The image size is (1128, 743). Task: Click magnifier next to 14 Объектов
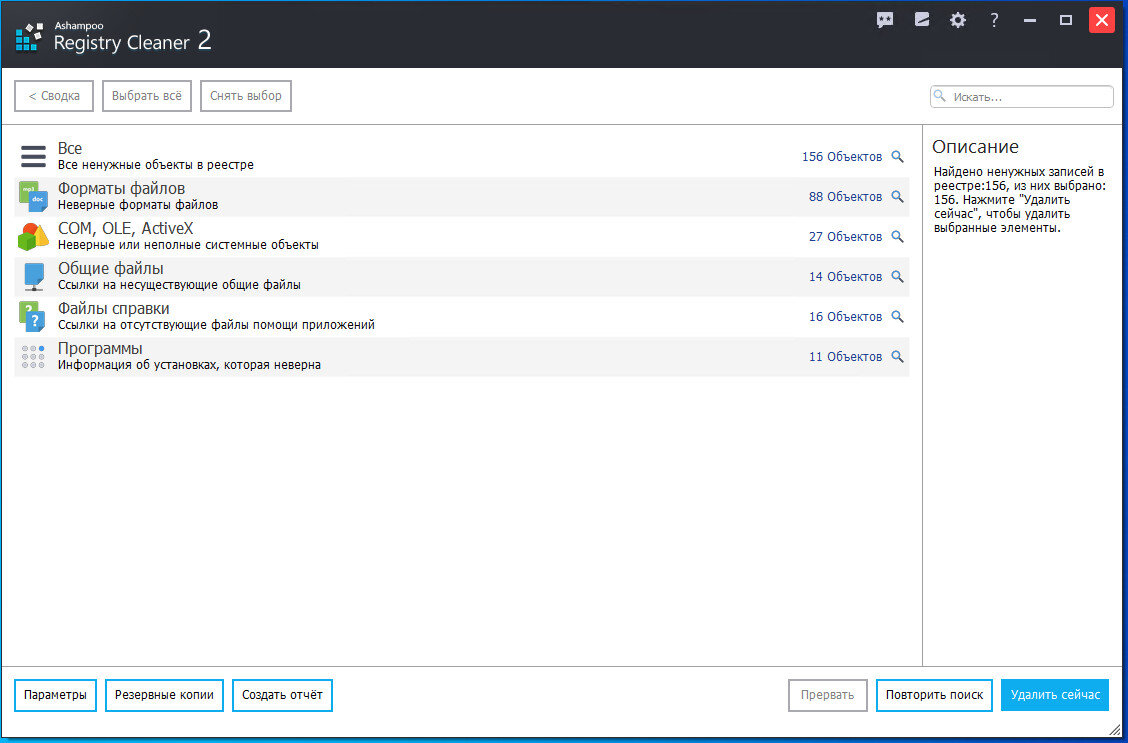[897, 276]
